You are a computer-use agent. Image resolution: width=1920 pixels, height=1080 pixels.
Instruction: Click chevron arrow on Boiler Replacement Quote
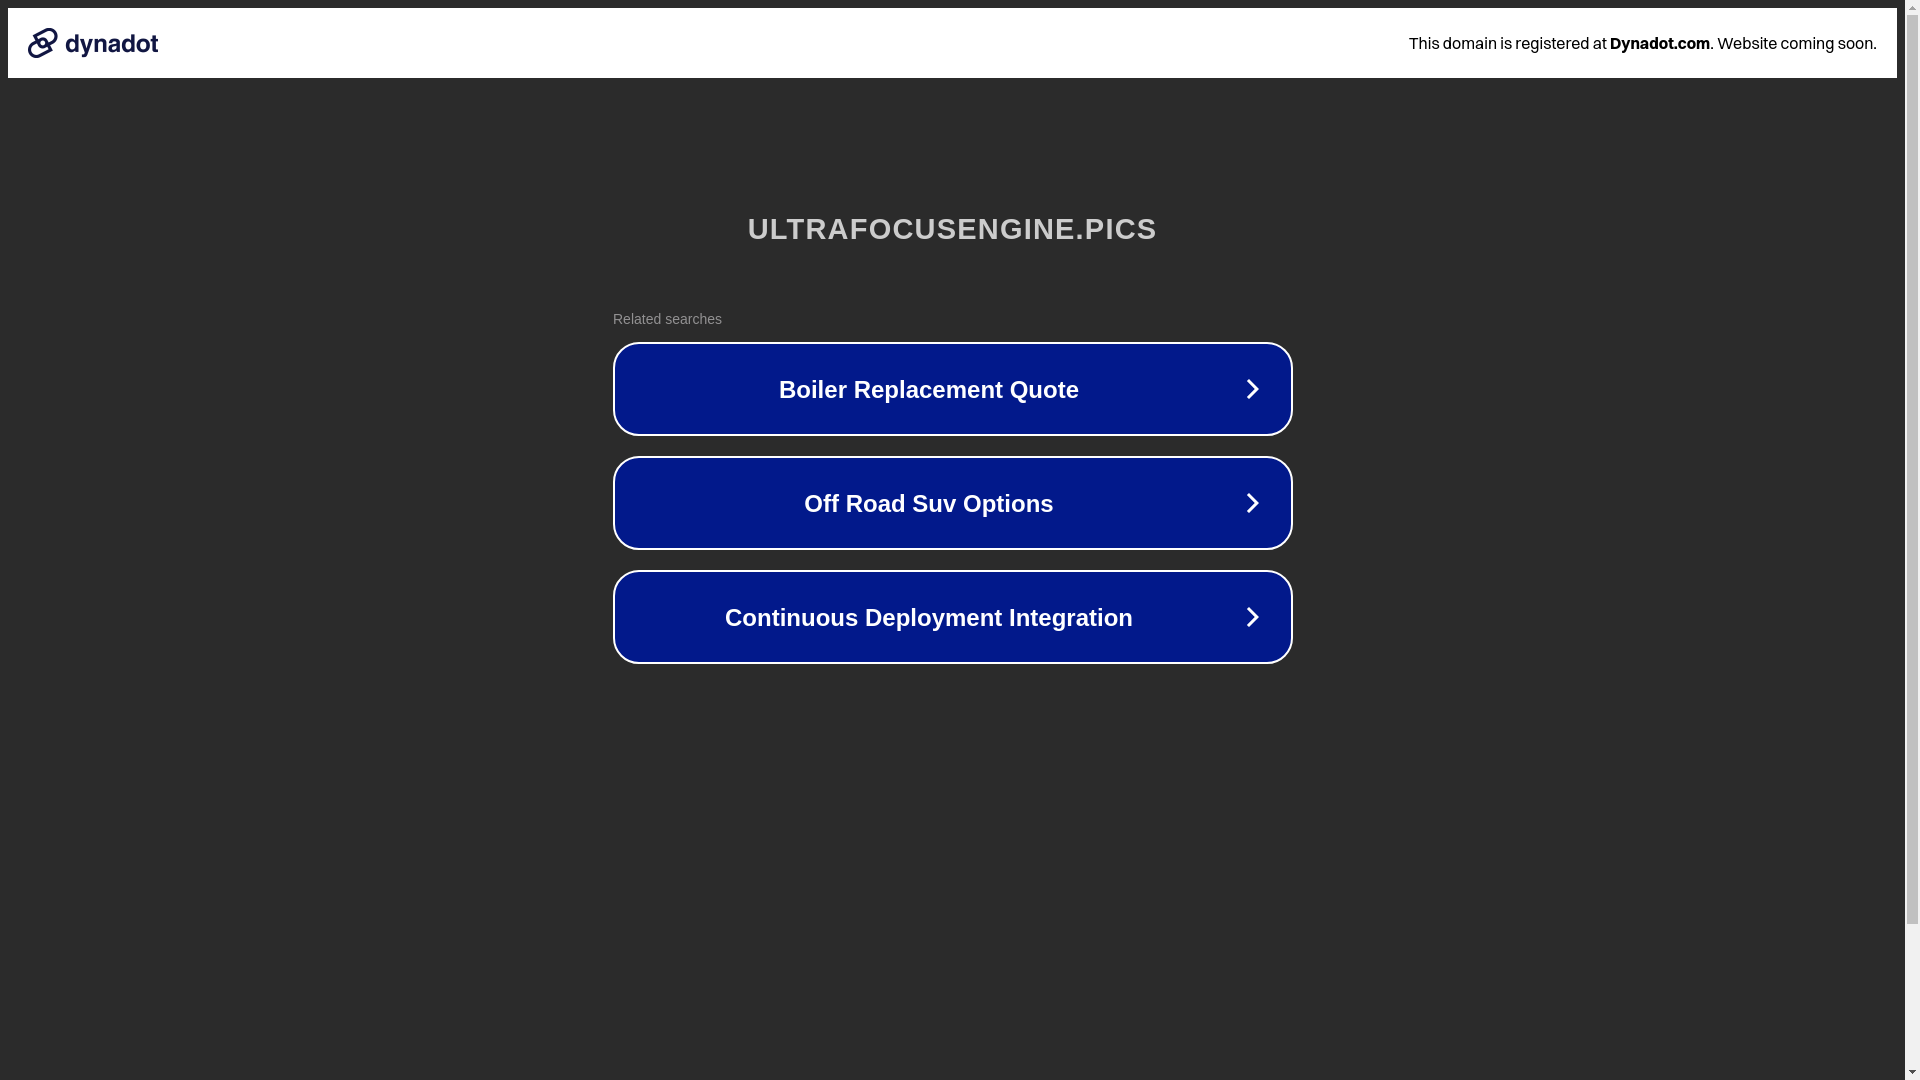[1252, 389]
